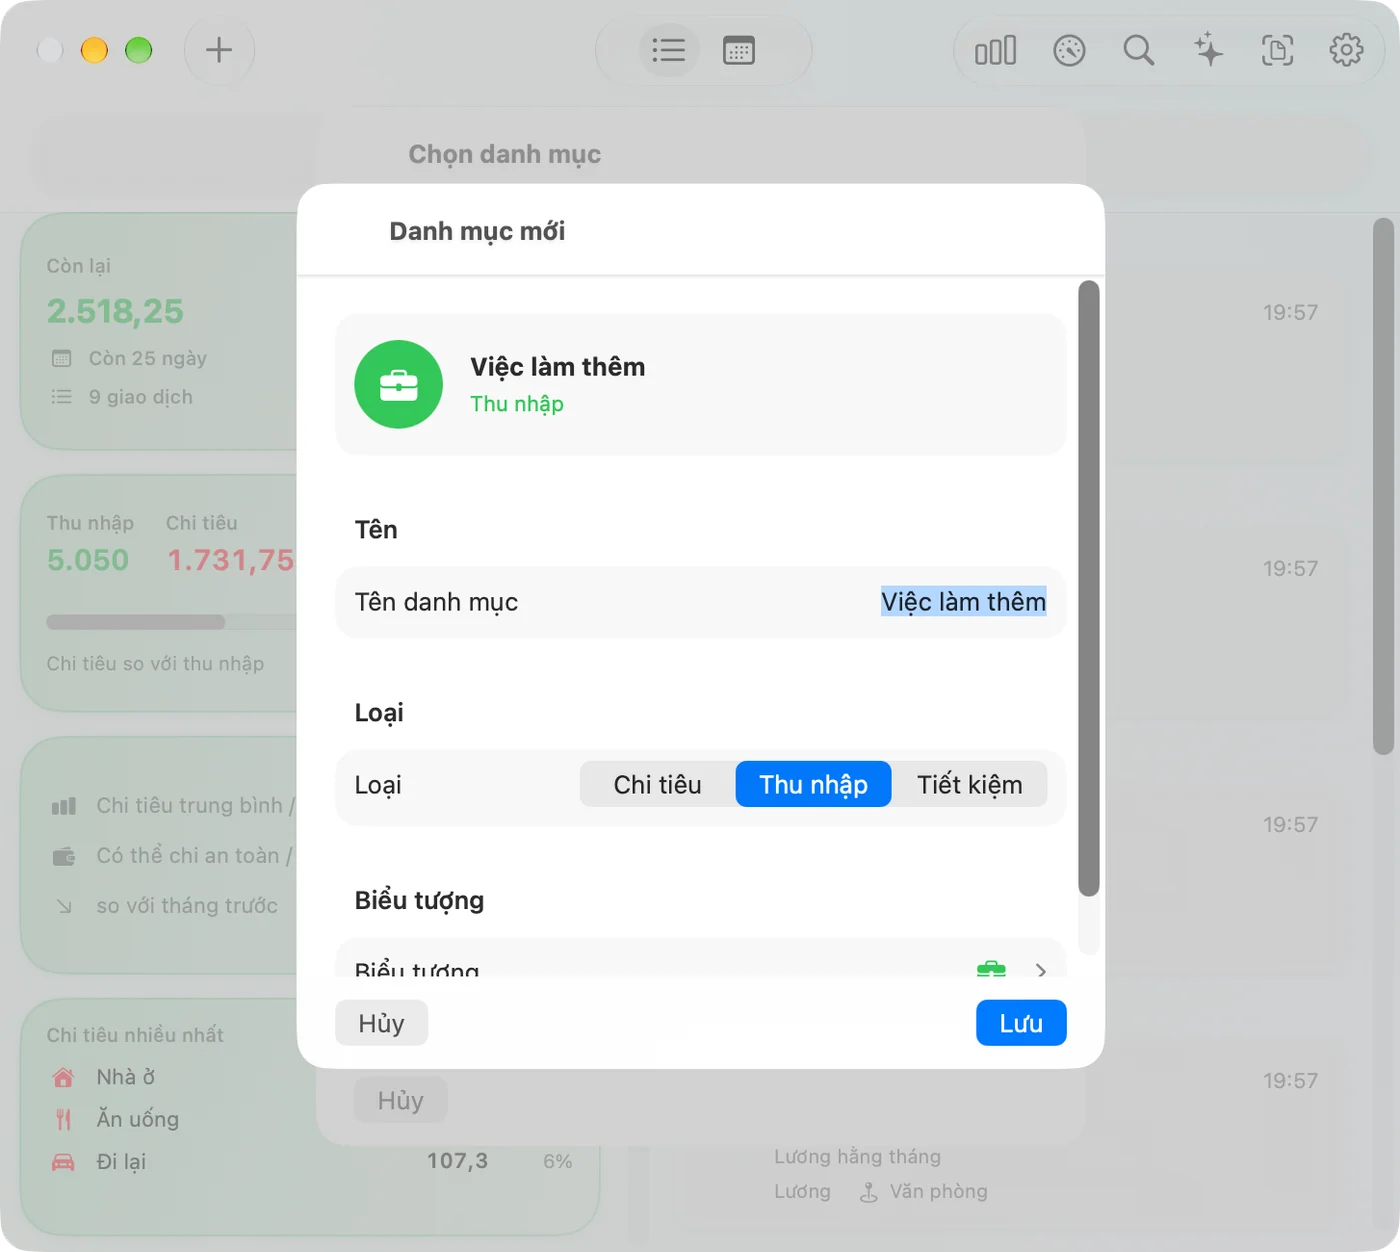Click Hủy in the Chọn danh mục sheet

point(400,1100)
